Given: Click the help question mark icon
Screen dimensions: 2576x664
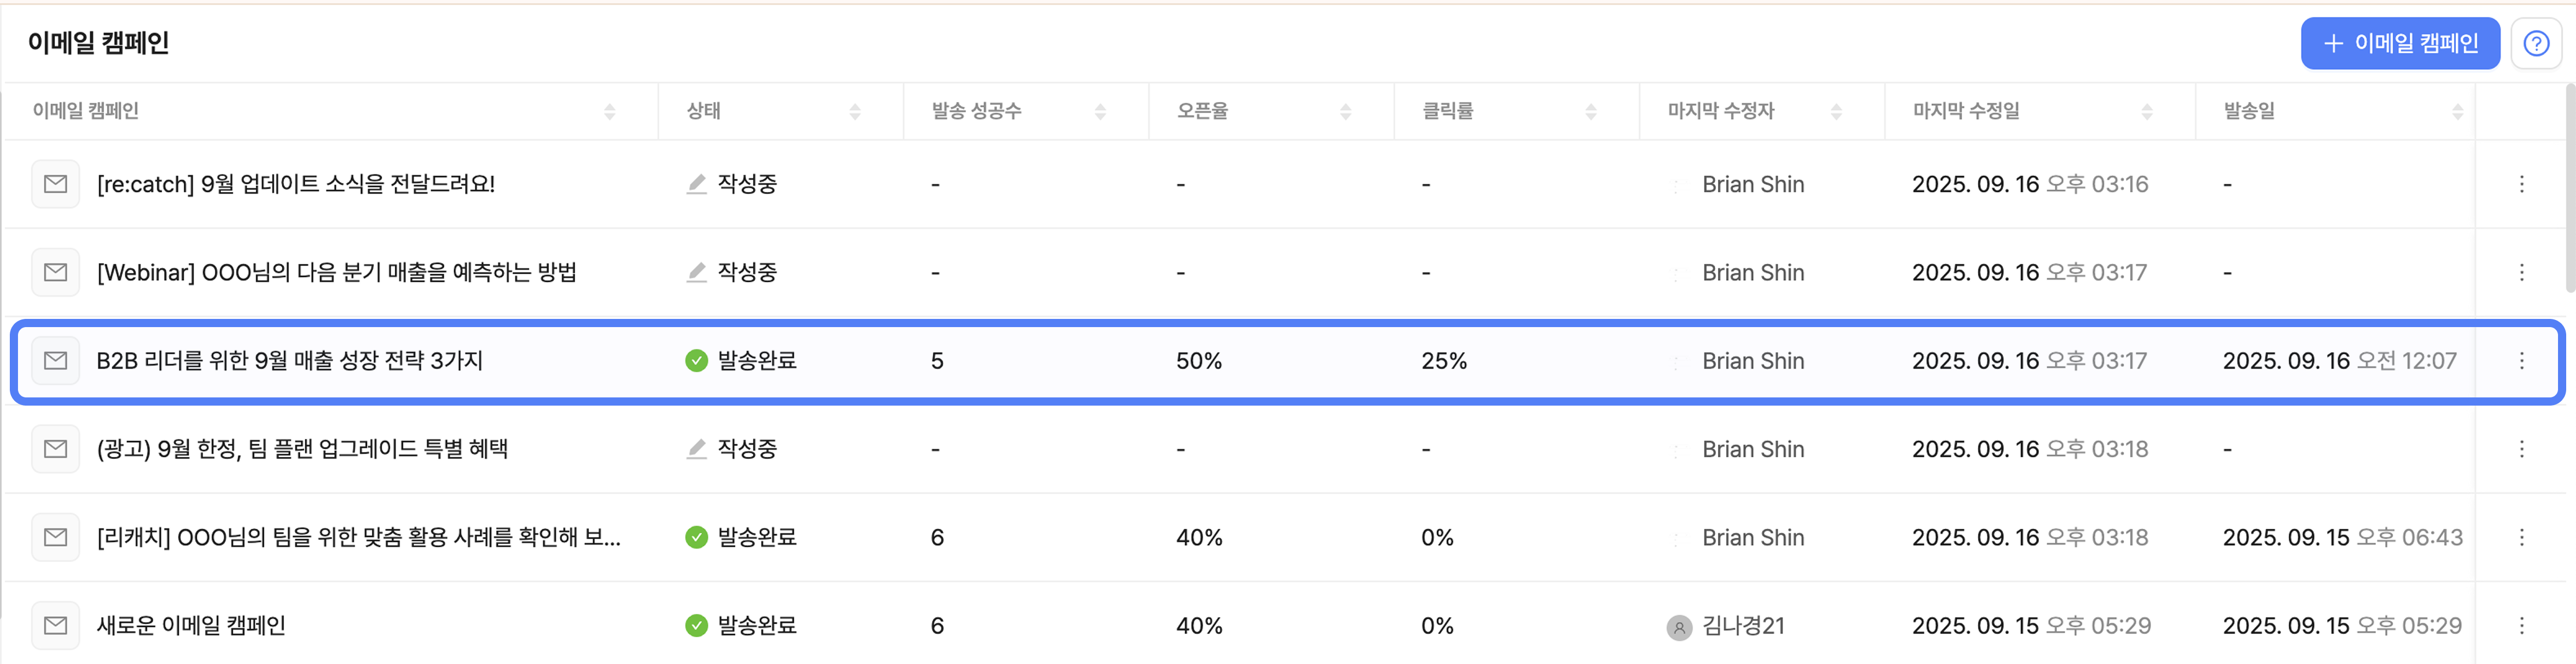Looking at the screenshot, I should 2535,44.
